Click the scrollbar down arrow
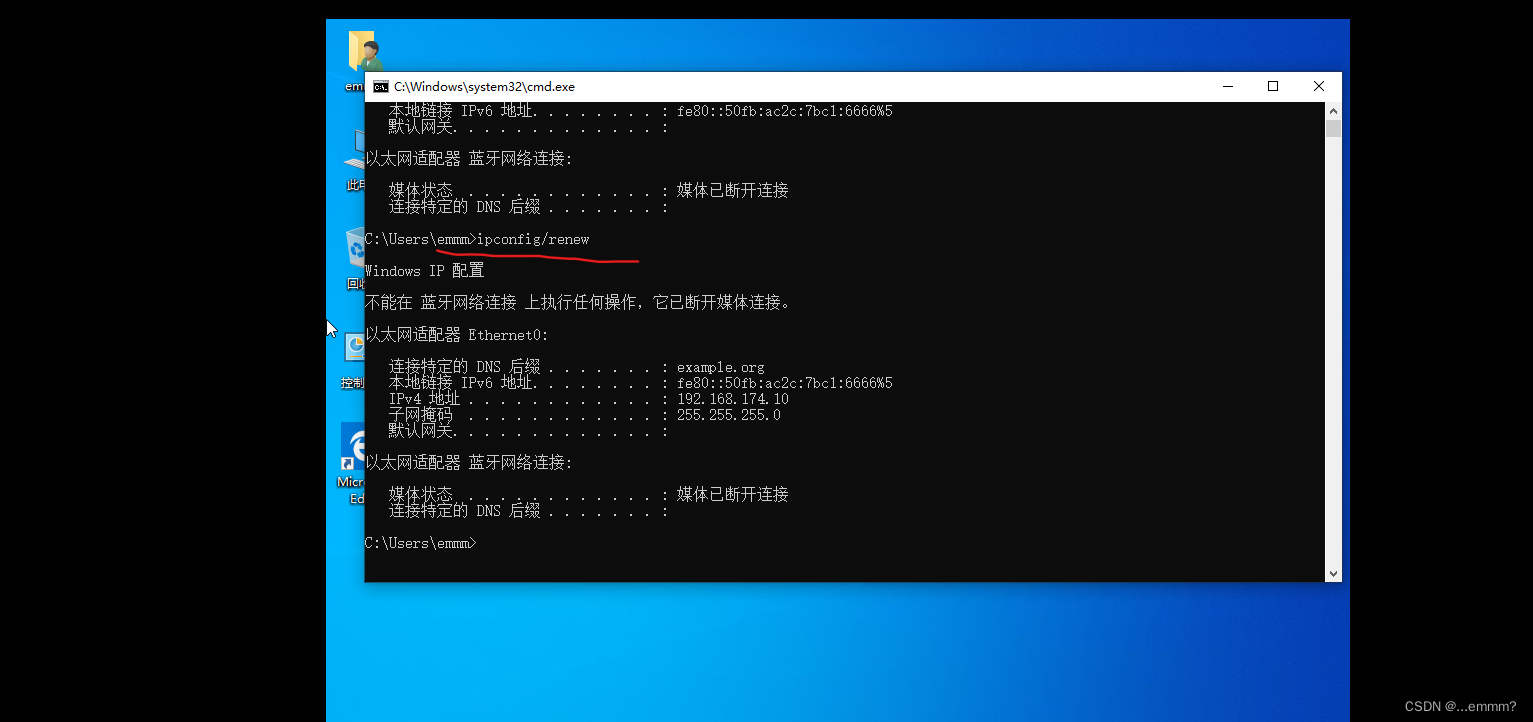 click(1333, 572)
